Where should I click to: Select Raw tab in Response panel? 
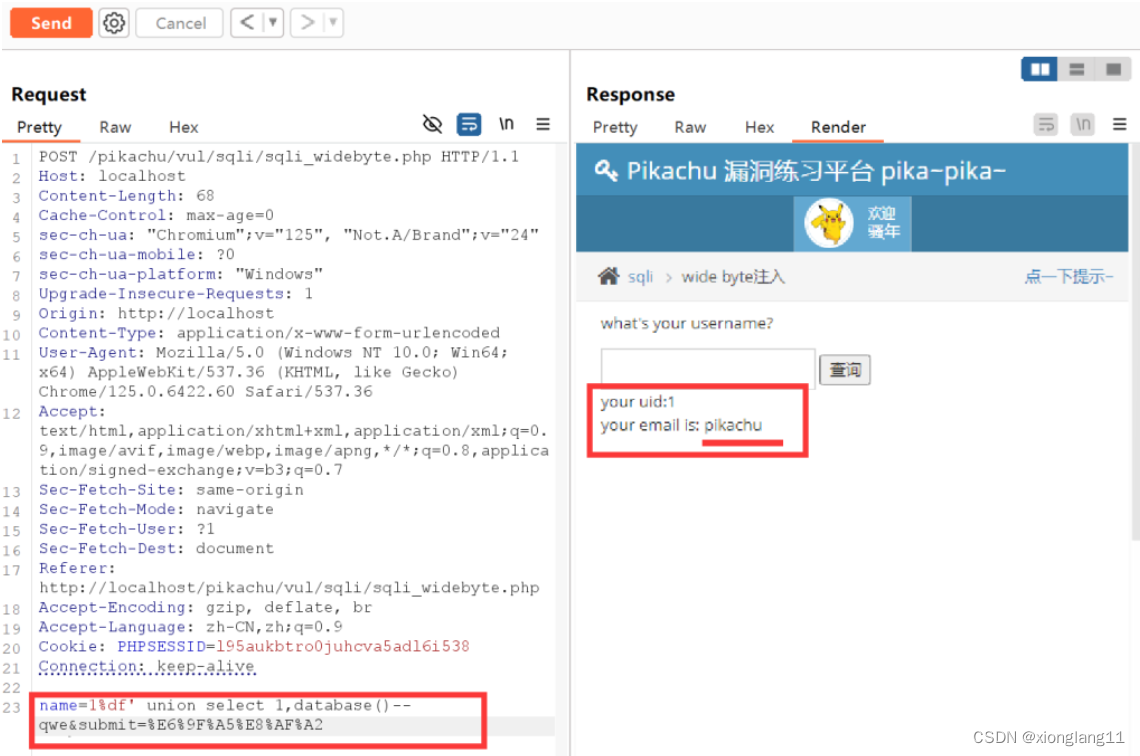pyautogui.click(x=690, y=127)
